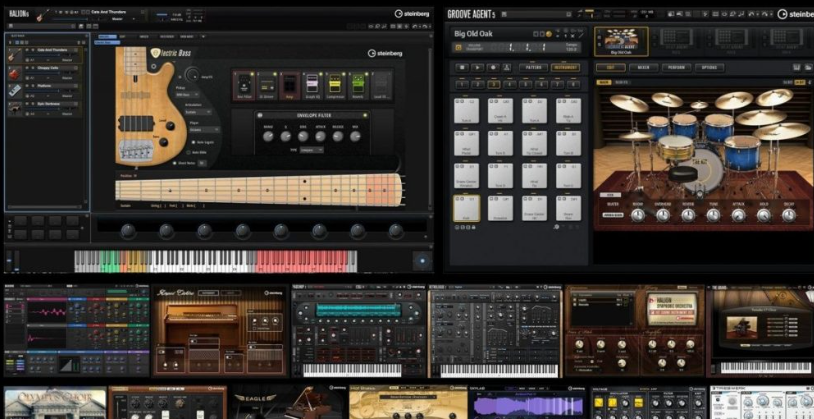Click the Instrument button
Screen dimensions: 814x419
pos(565,67)
